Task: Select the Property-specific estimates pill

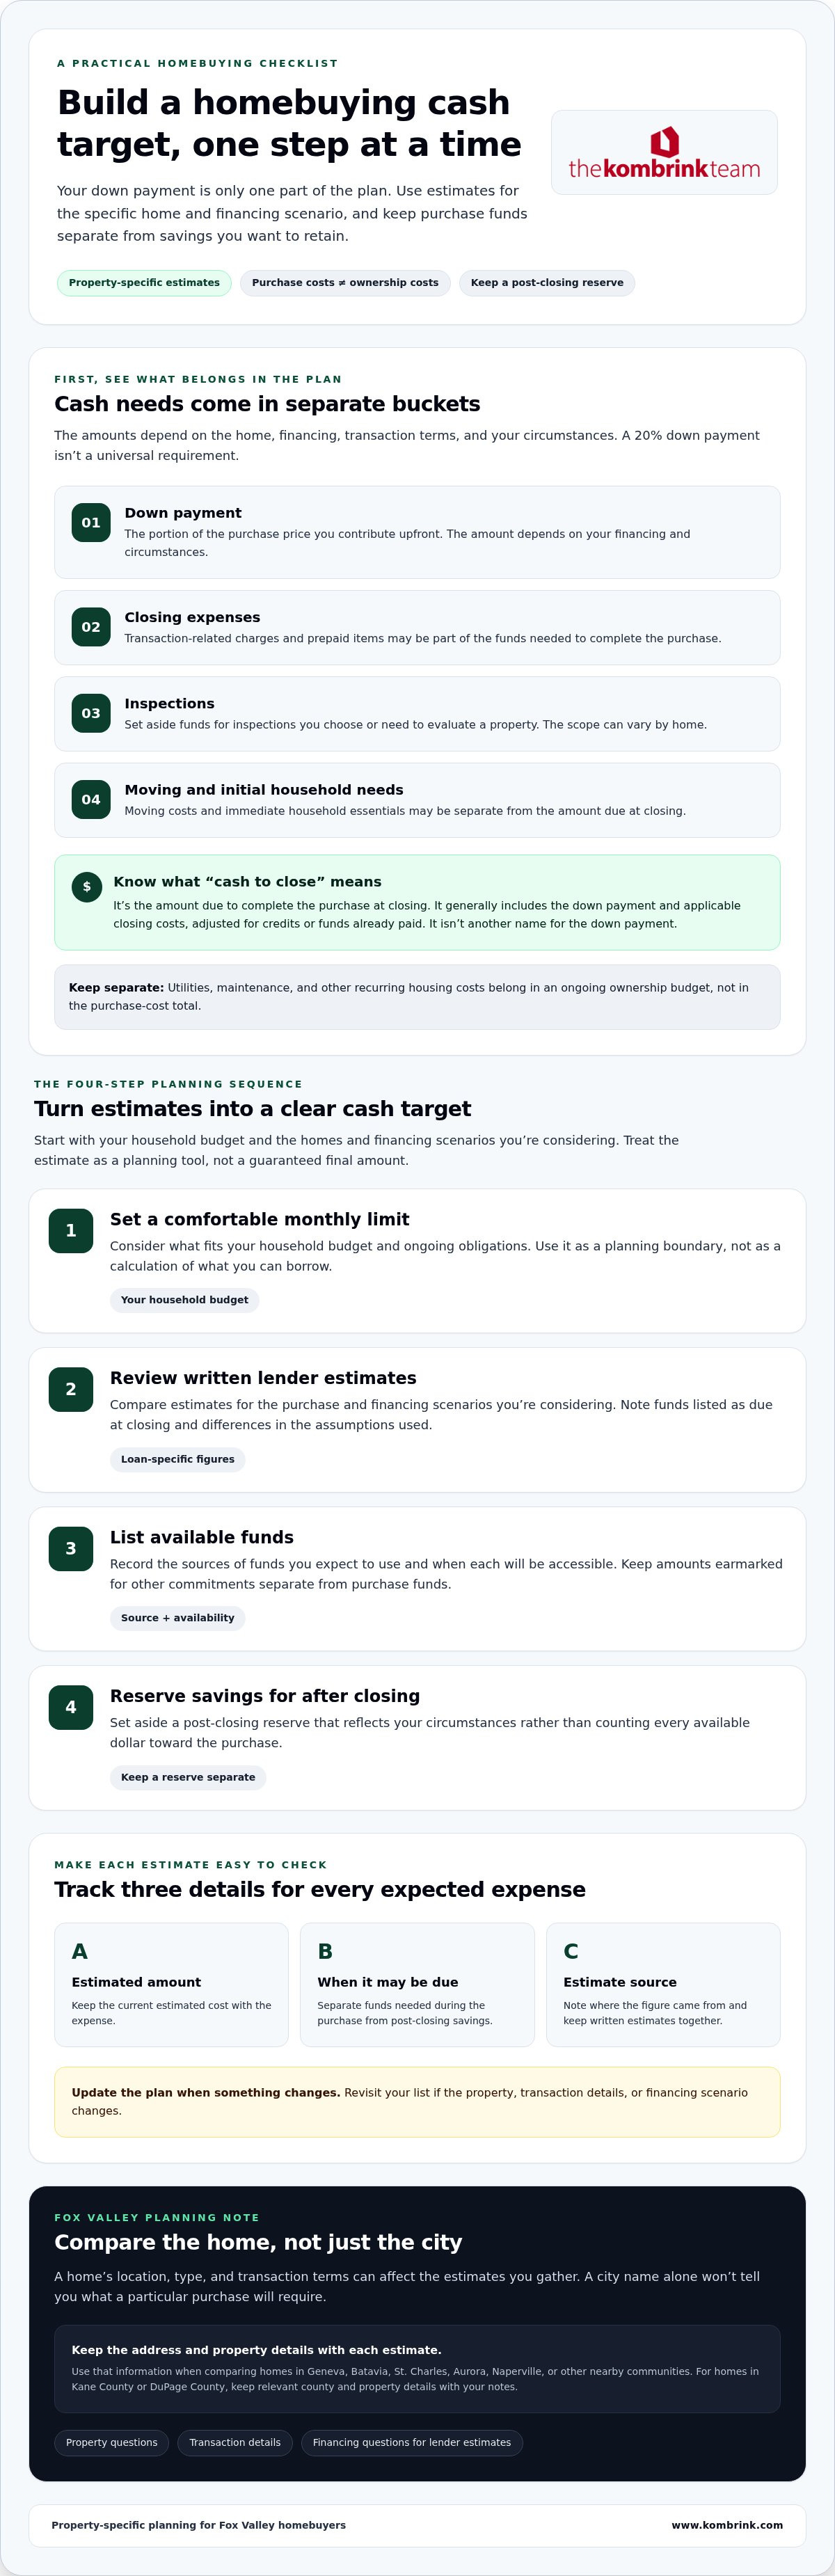Action: 144,283
